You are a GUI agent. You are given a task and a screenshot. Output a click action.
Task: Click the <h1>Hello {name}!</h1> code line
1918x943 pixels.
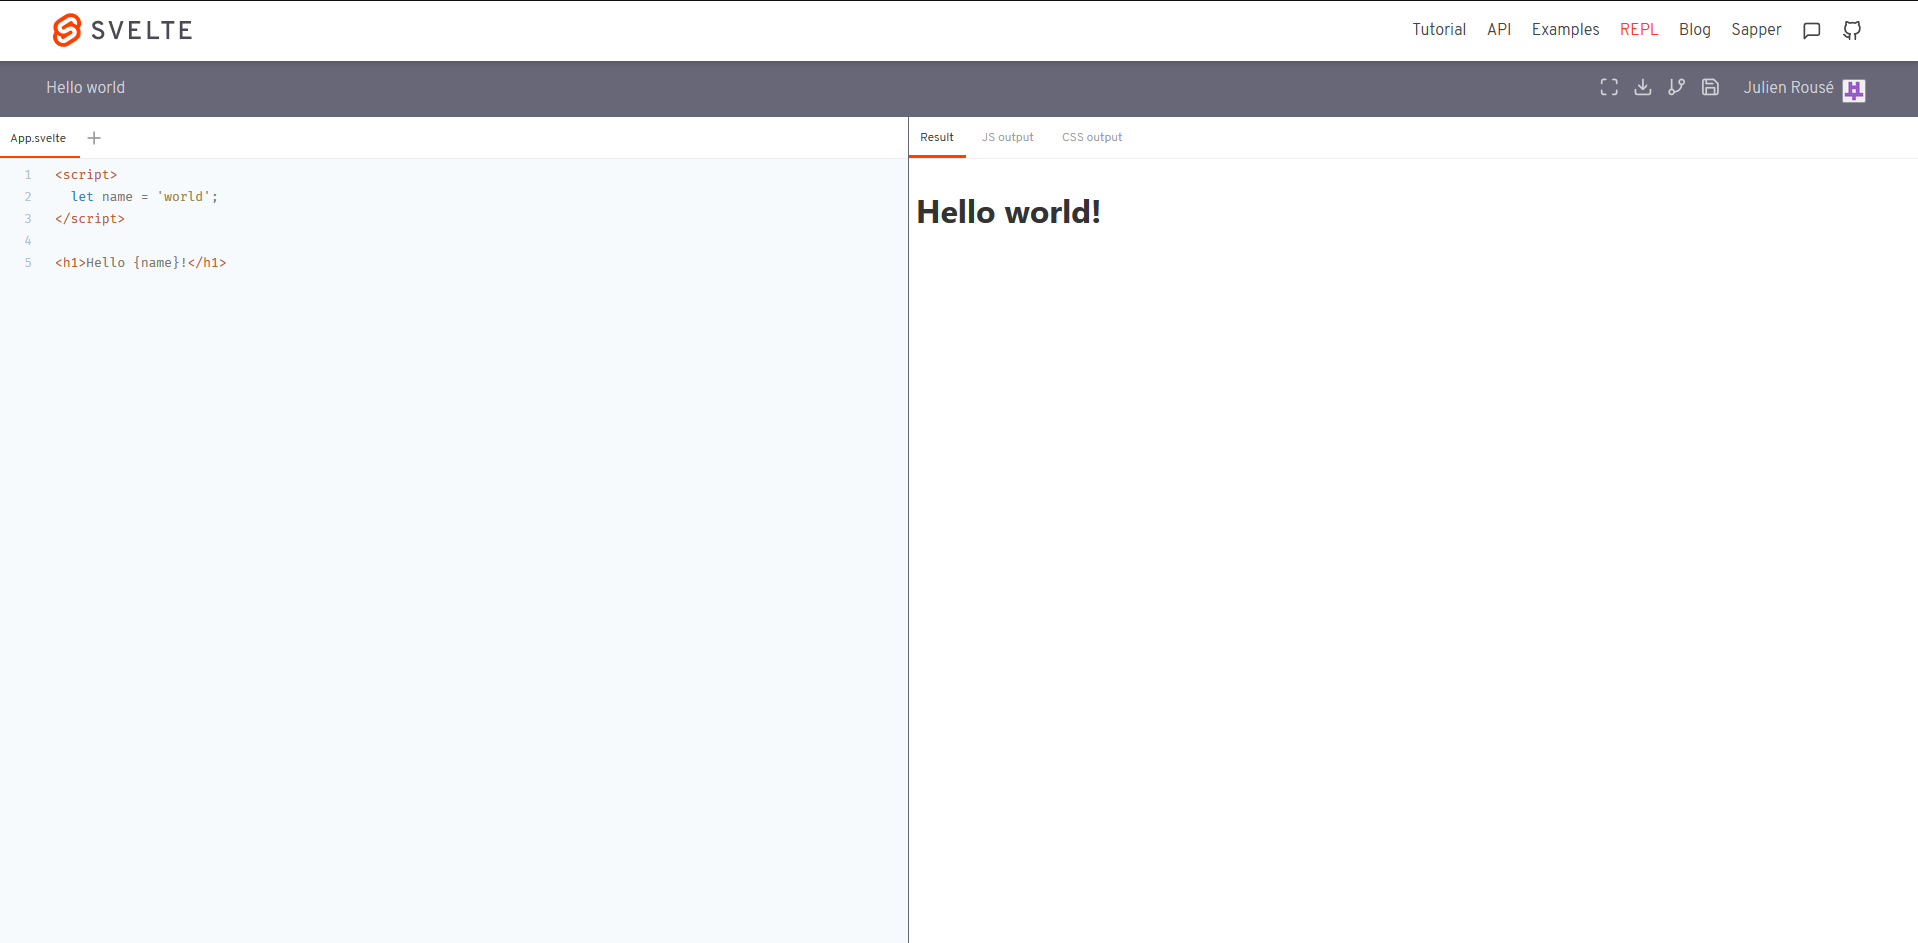[141, 263]
